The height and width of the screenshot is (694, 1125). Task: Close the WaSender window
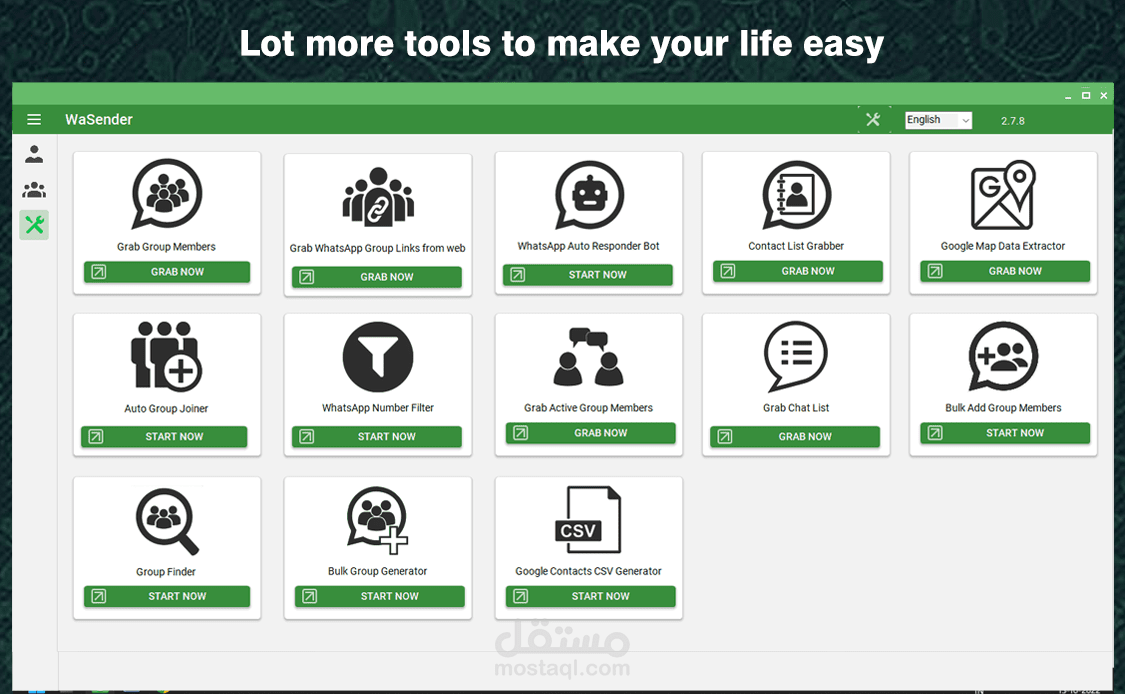(x=1103, y=95)
